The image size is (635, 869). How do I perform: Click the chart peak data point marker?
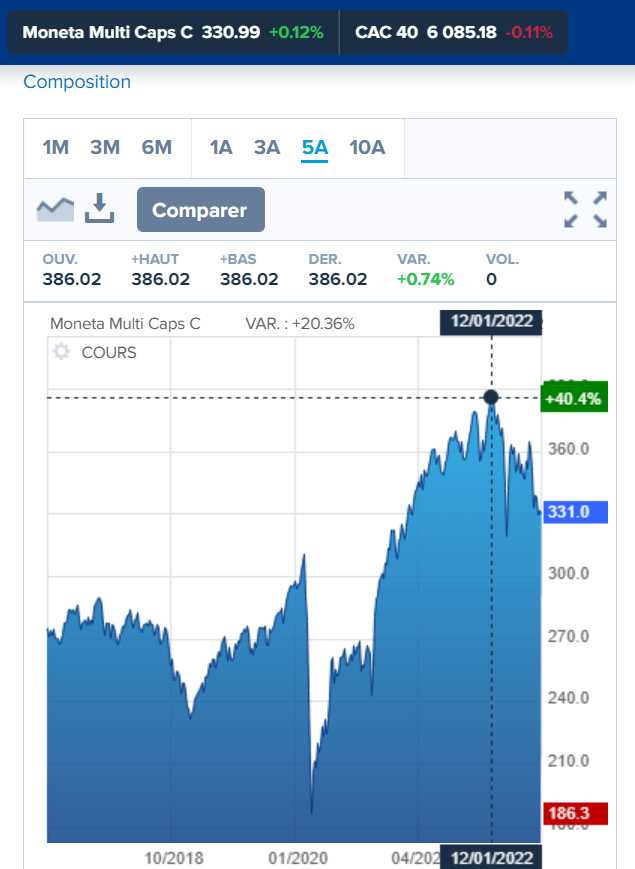491,398
